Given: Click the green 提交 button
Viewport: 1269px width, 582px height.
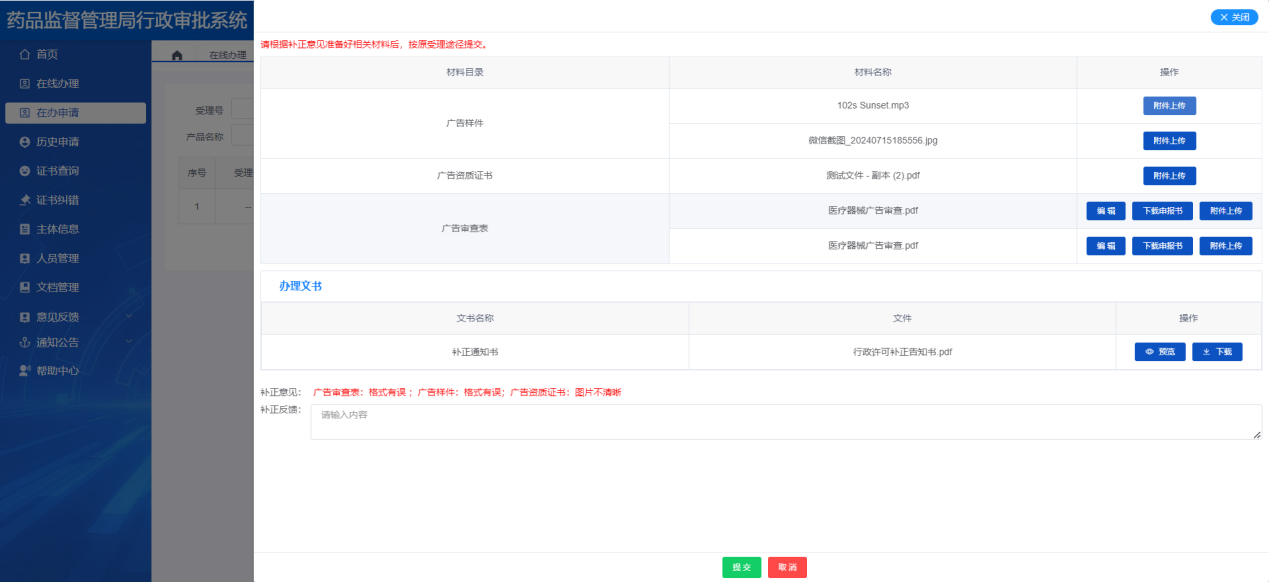Looking at the screenshot, I should [x=741, y=567].
